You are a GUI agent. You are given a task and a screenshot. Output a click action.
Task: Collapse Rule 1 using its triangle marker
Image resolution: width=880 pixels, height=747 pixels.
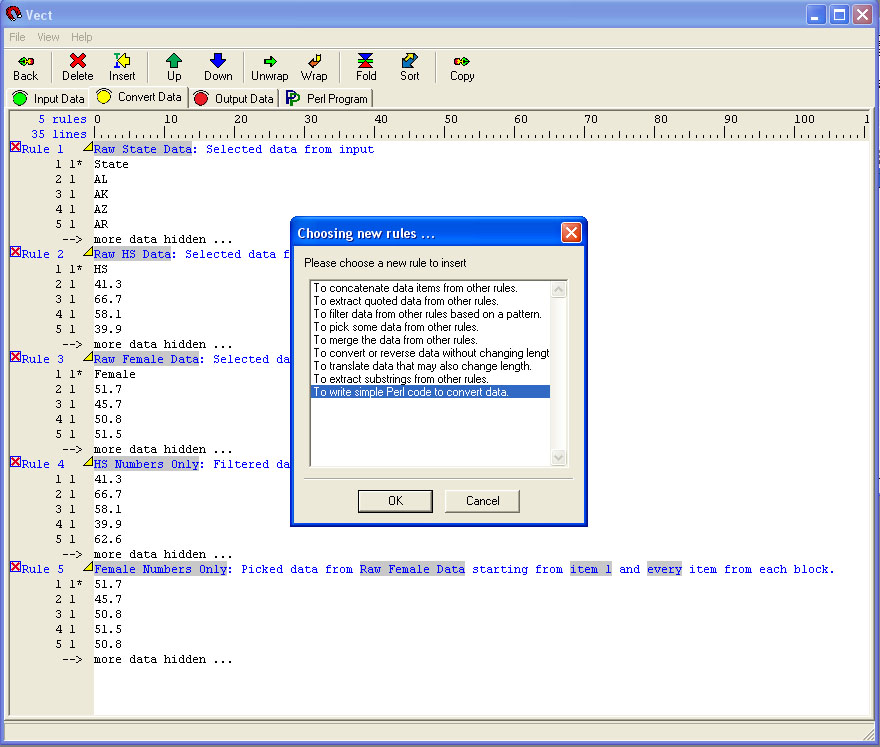click(88, 147)
